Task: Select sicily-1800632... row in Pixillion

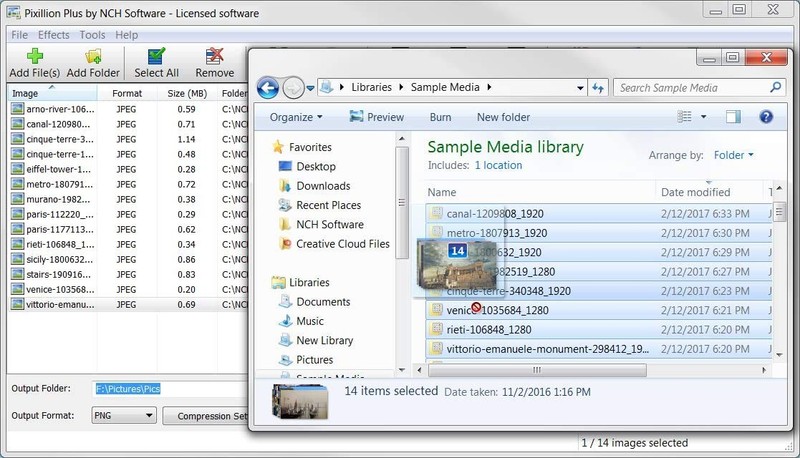Action: click(x=128, y=259)
